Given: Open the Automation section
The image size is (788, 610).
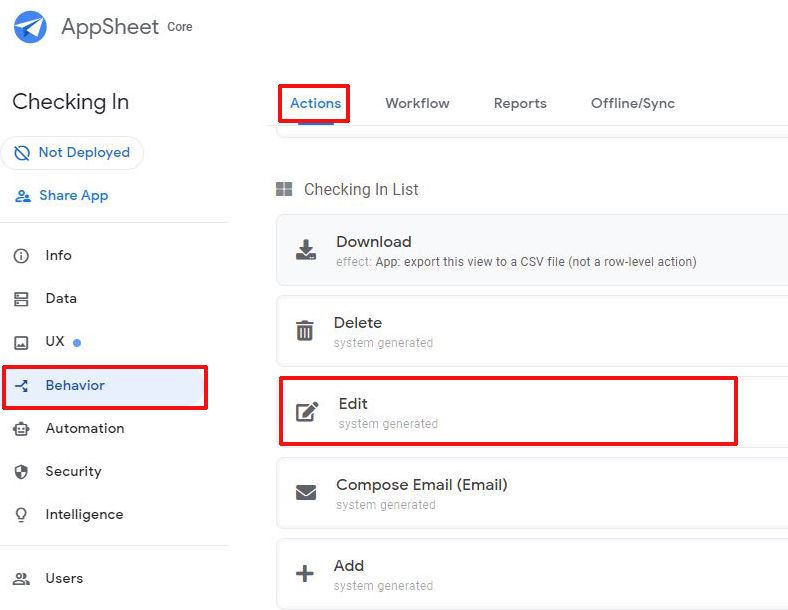Looking at the screenshot, I should (84, 429).
